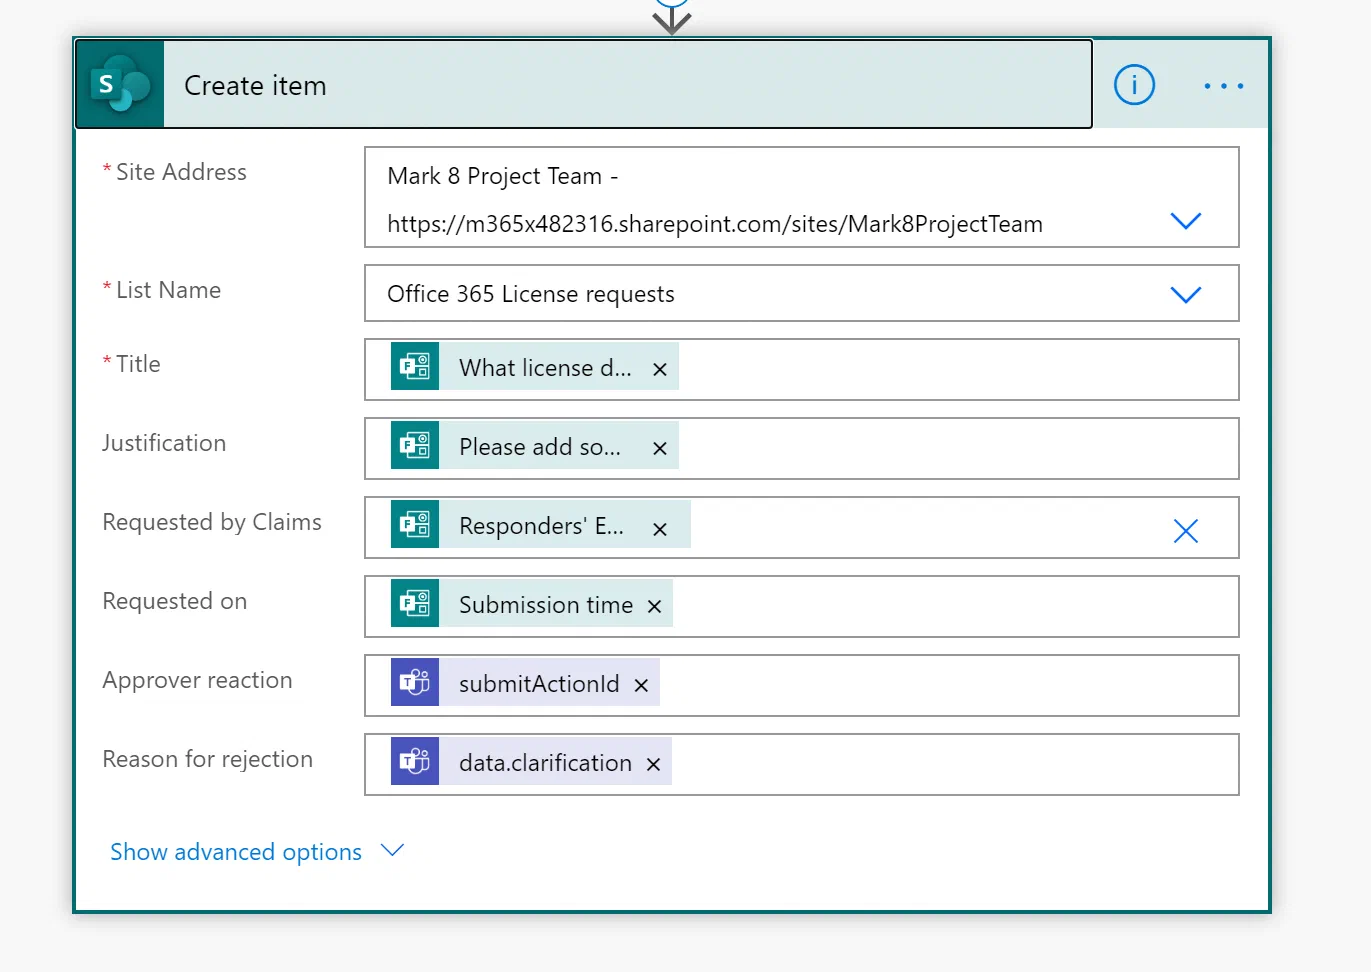Open the info icon for Create item
Viewport: 1371px width, 972px height.
[x=1134, y=85]
